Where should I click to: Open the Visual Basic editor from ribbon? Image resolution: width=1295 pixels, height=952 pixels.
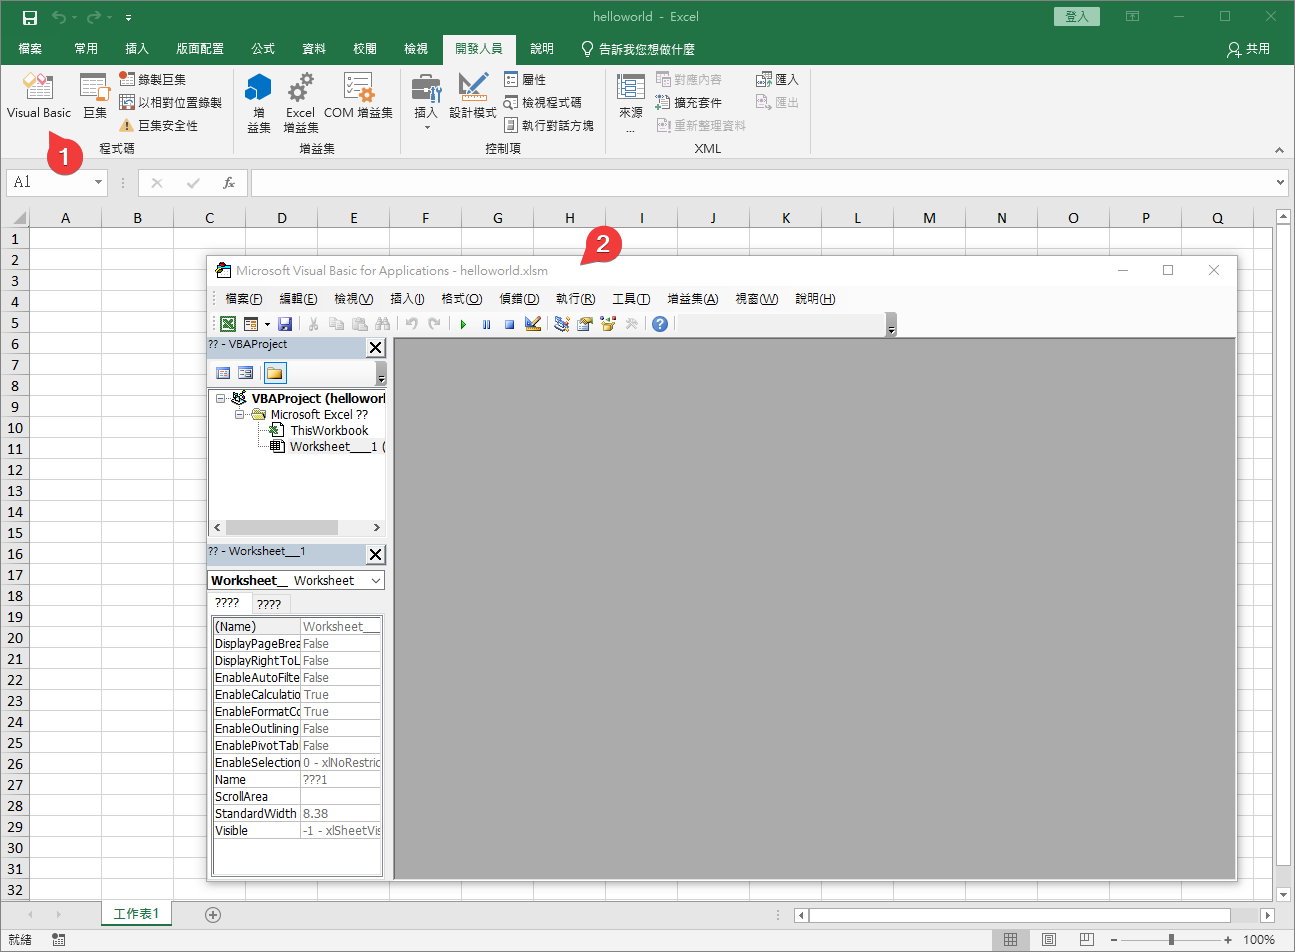[x=38, y=96]
